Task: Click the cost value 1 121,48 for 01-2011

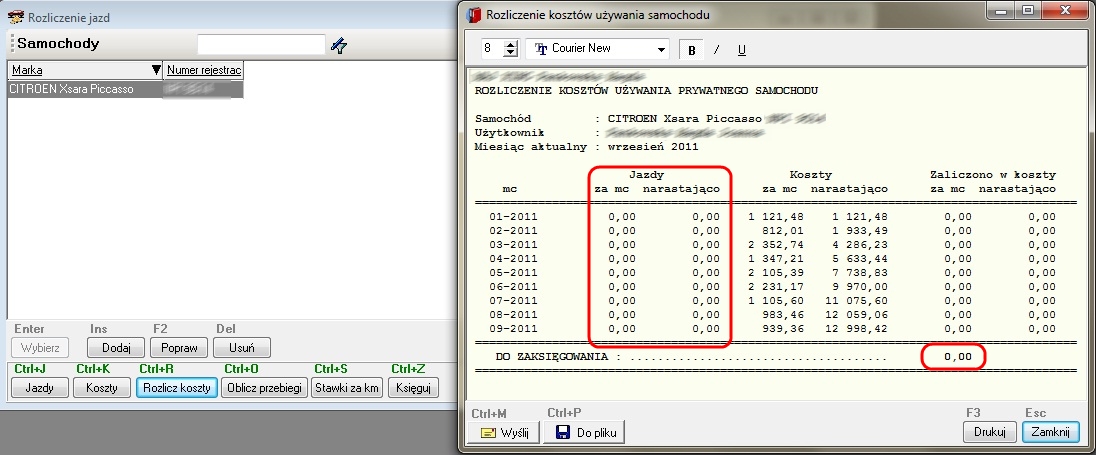Action: tap(776, 217)
